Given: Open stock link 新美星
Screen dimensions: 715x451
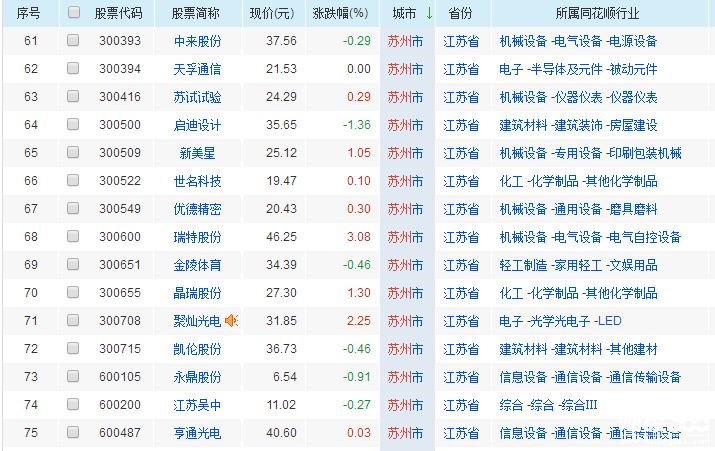Looking at the screenshot, I should [x=197, y=153].
